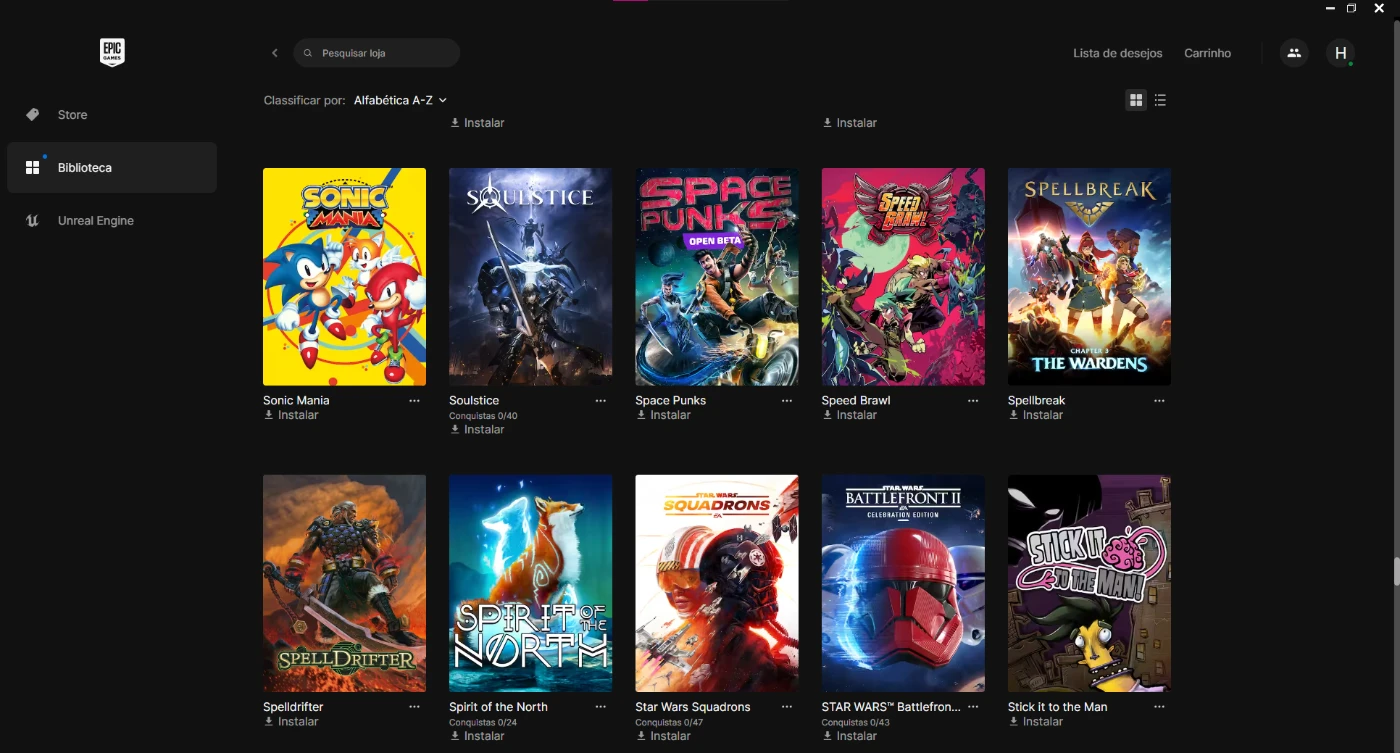The image size is (1400, 753).
Task: Click the Pesquisar loja search field
Action: point(377,53)
